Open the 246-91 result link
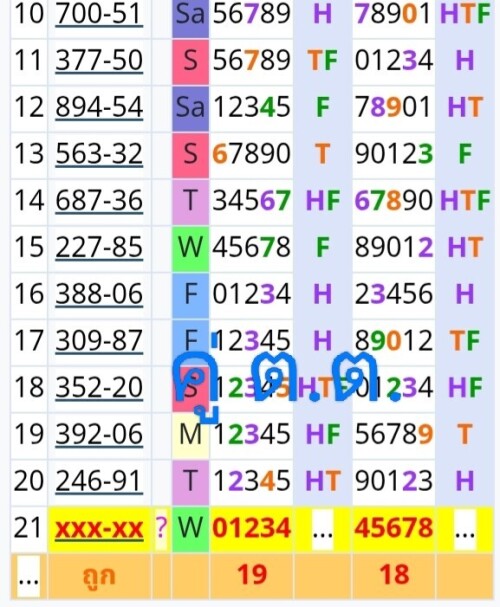Screen dimensions: 500x607 tap(99, 481)
